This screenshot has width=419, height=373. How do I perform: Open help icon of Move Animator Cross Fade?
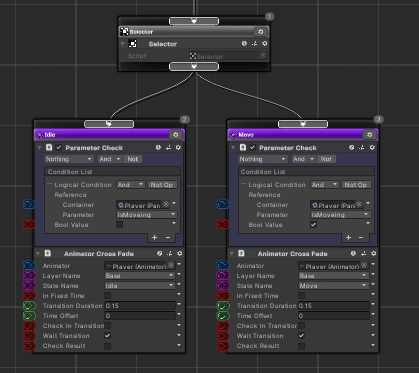tap(353, 254)
